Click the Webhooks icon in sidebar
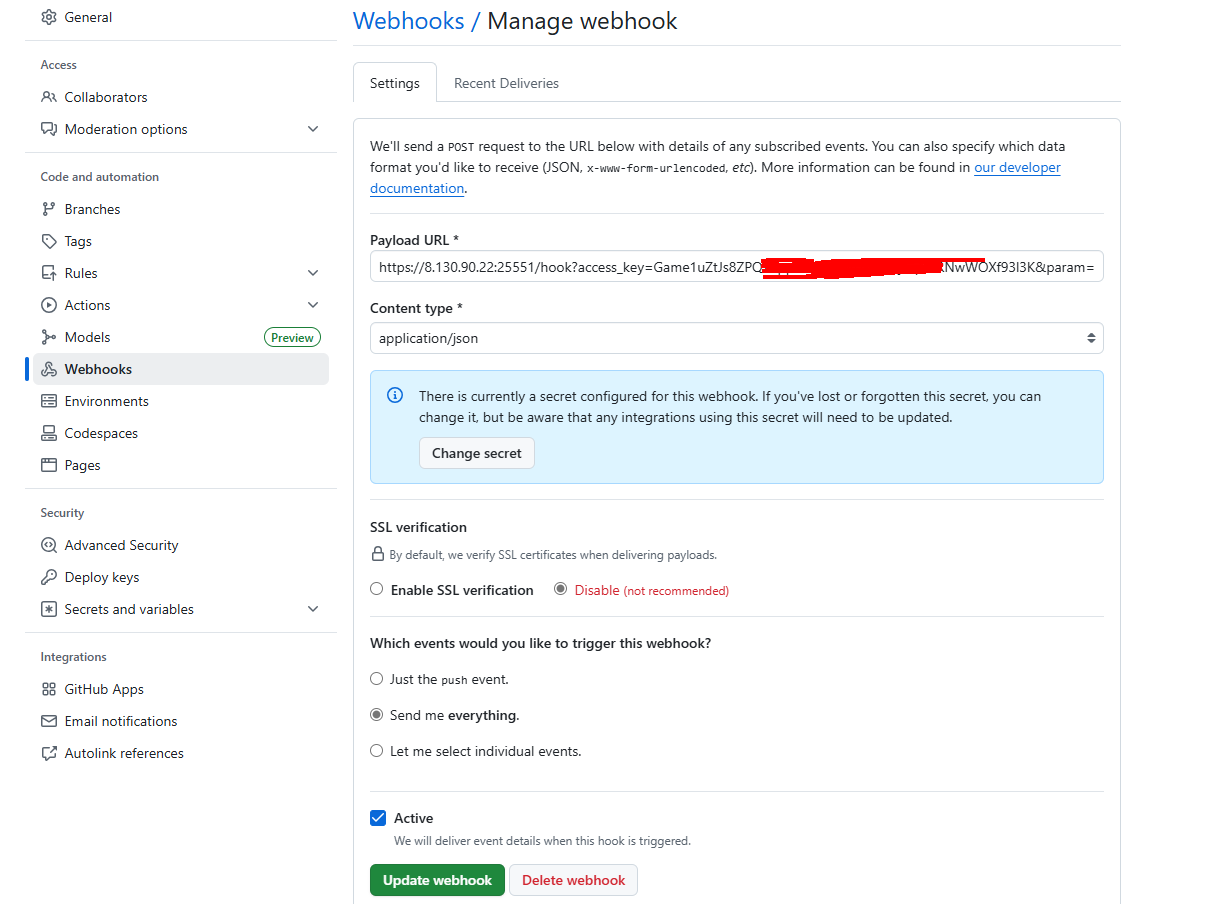1220x904 pixels. (x=48, y=369)
